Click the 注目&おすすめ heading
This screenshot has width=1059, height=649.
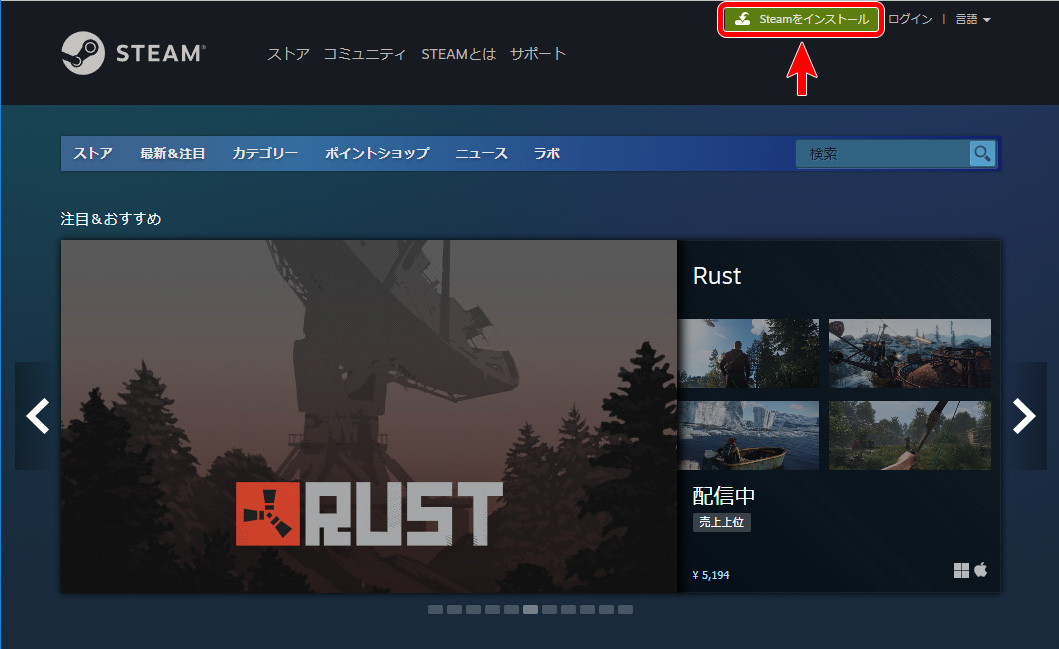click(111, 219)
